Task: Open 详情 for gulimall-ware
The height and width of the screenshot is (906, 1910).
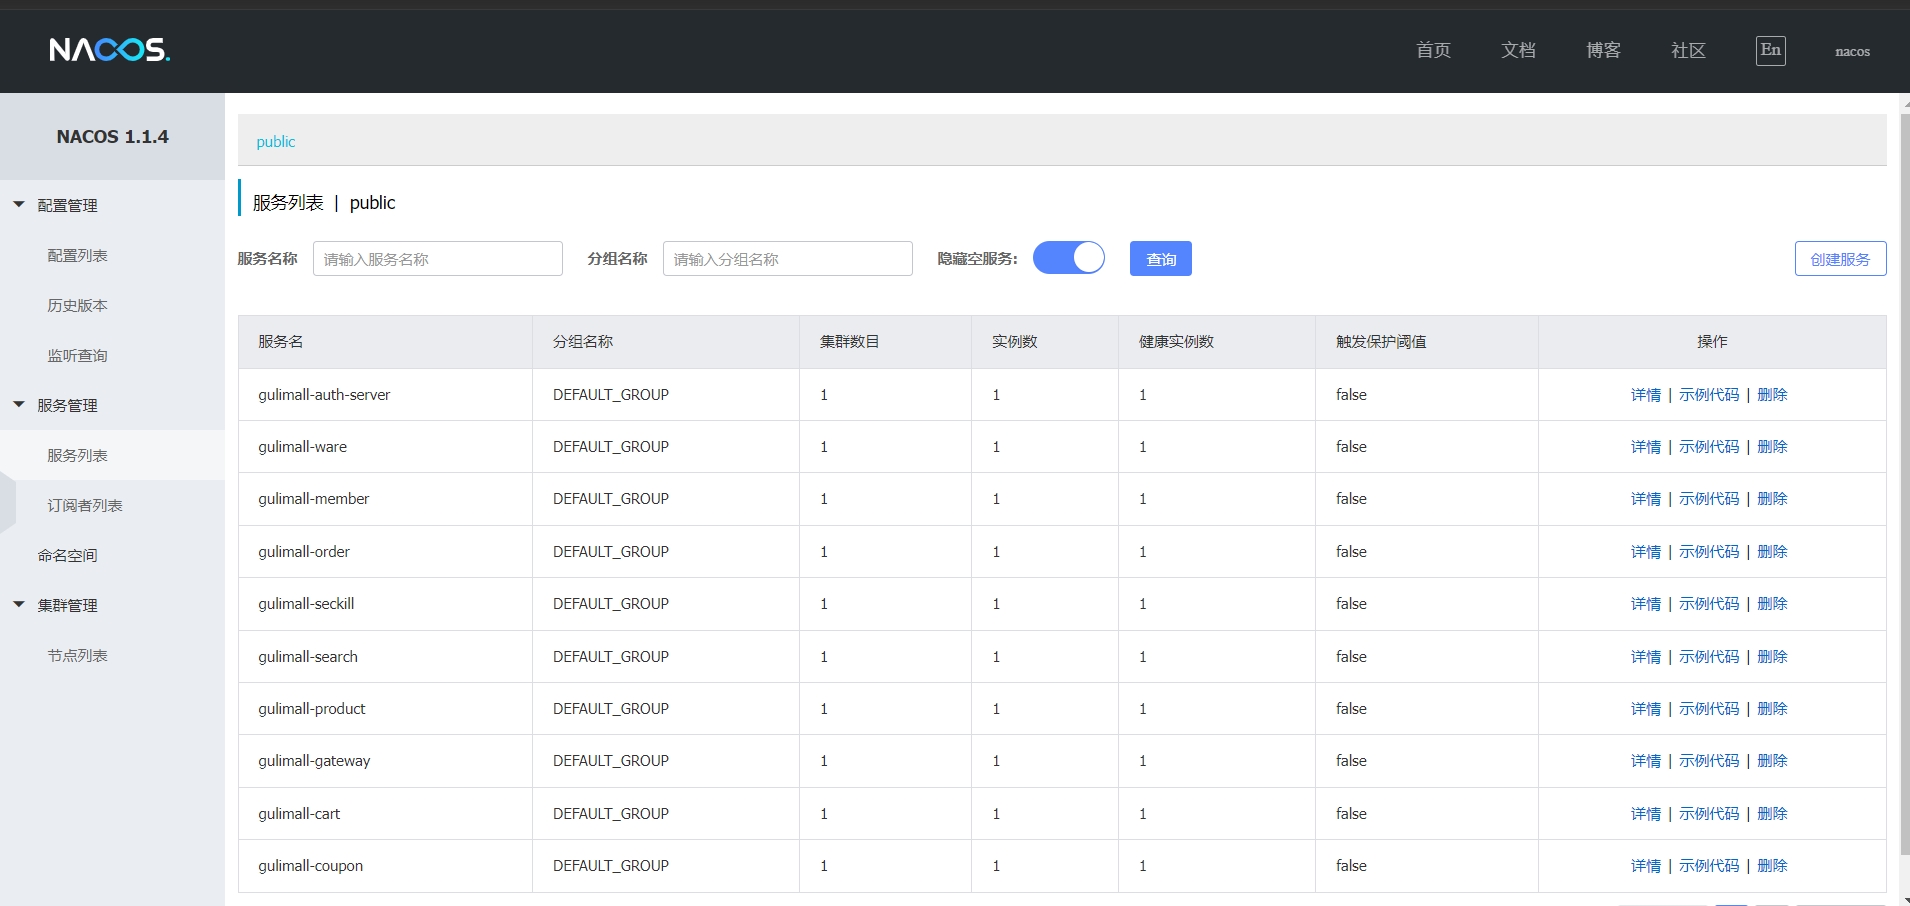Action: (x=1646, y=447)
